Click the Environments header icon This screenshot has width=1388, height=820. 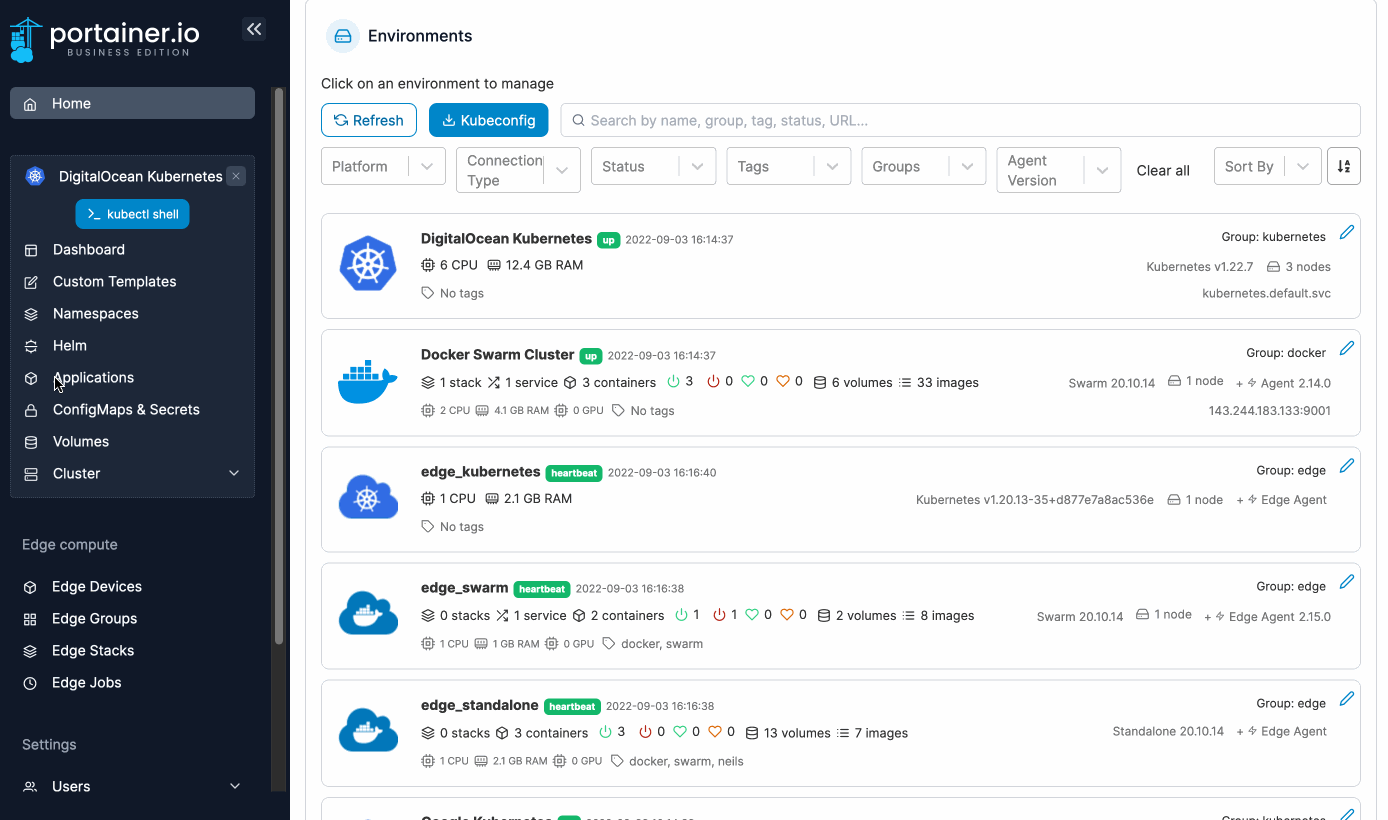coord(343,36)
